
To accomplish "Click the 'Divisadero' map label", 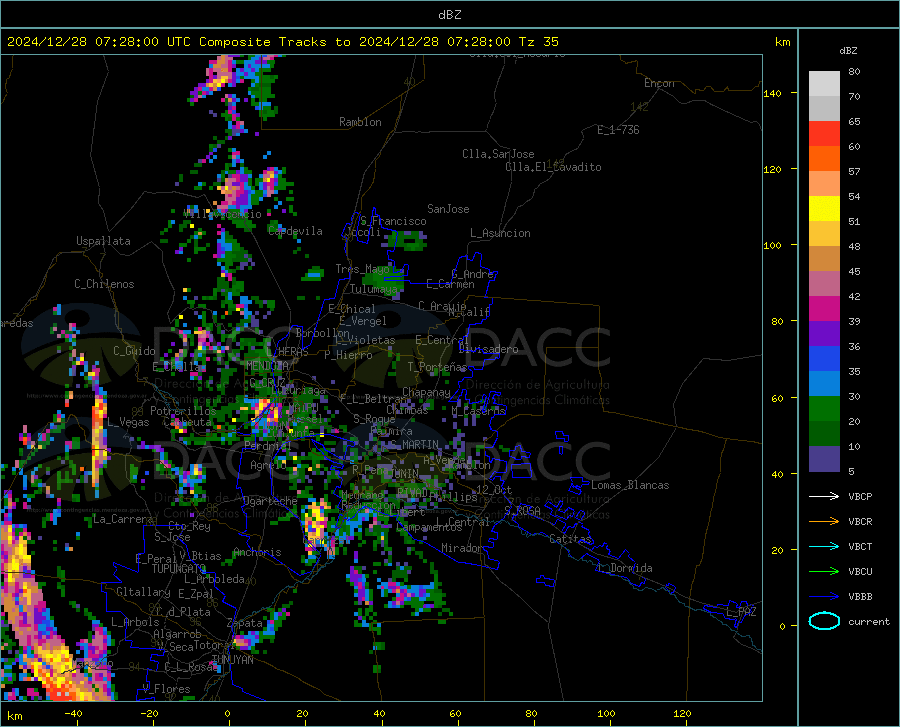I will (488, 349).
